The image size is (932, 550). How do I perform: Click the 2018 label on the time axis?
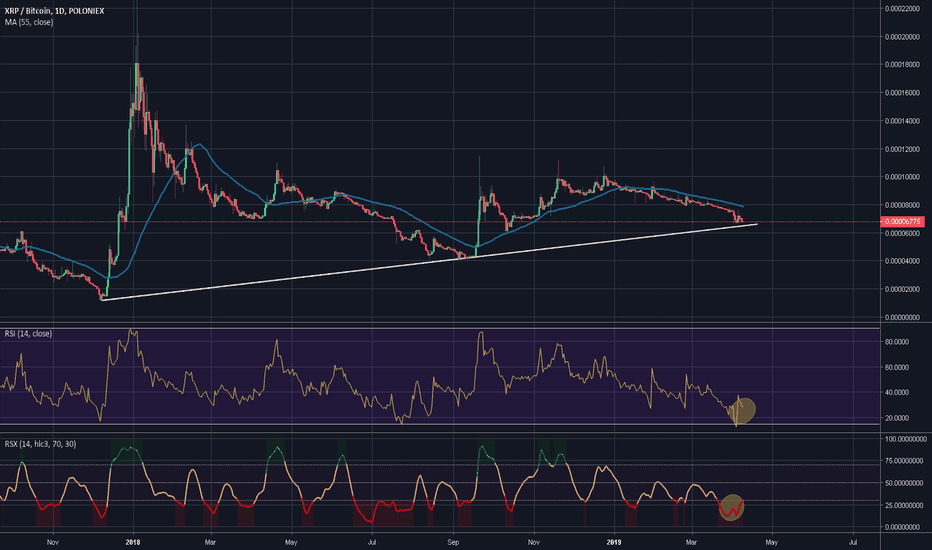point(133,542)
